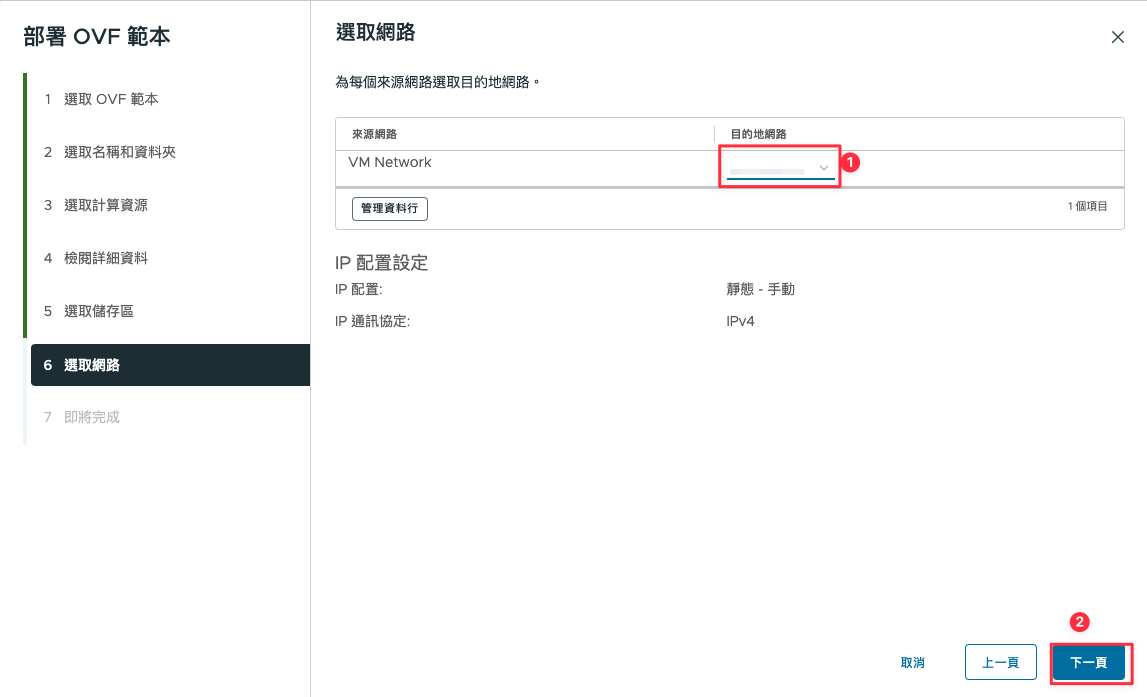The height and width of the screenshot is (697, 1147).
Task: Open the 目的地網路 dropdown for VM Network
Action: pos(781,168)
